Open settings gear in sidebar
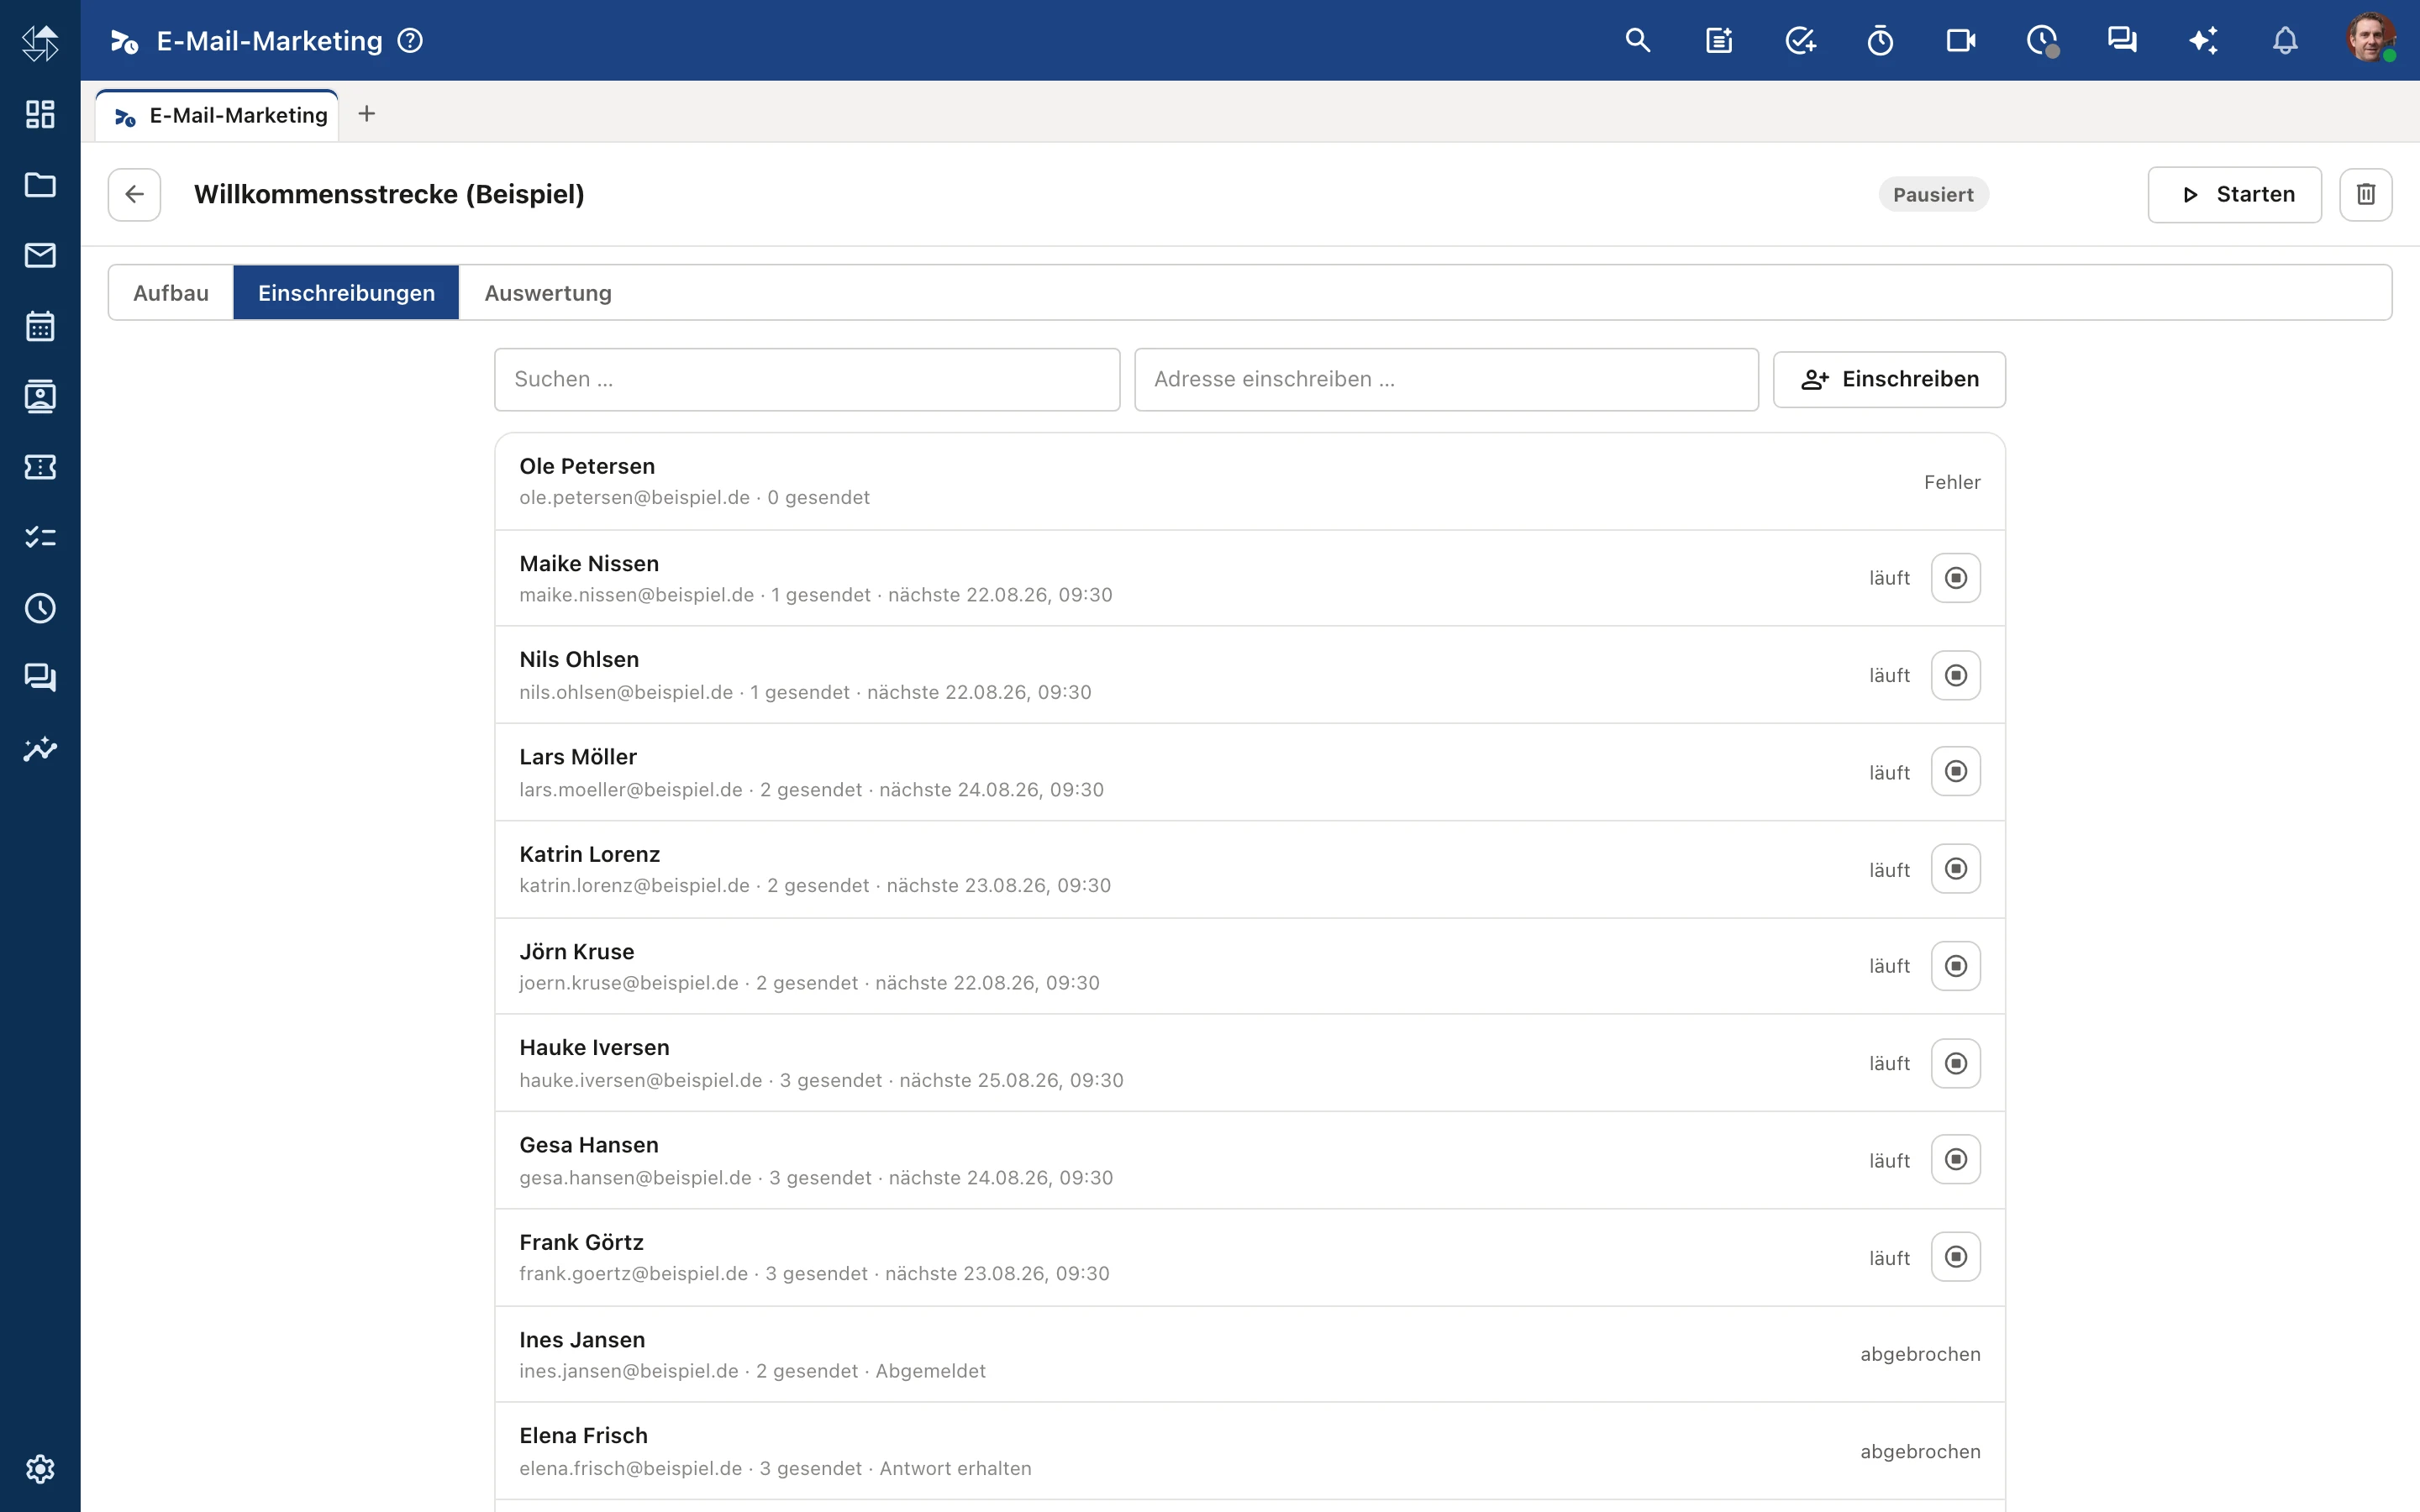The height and width of the screenshot is (1512, 2420). tap(40, 1469)
